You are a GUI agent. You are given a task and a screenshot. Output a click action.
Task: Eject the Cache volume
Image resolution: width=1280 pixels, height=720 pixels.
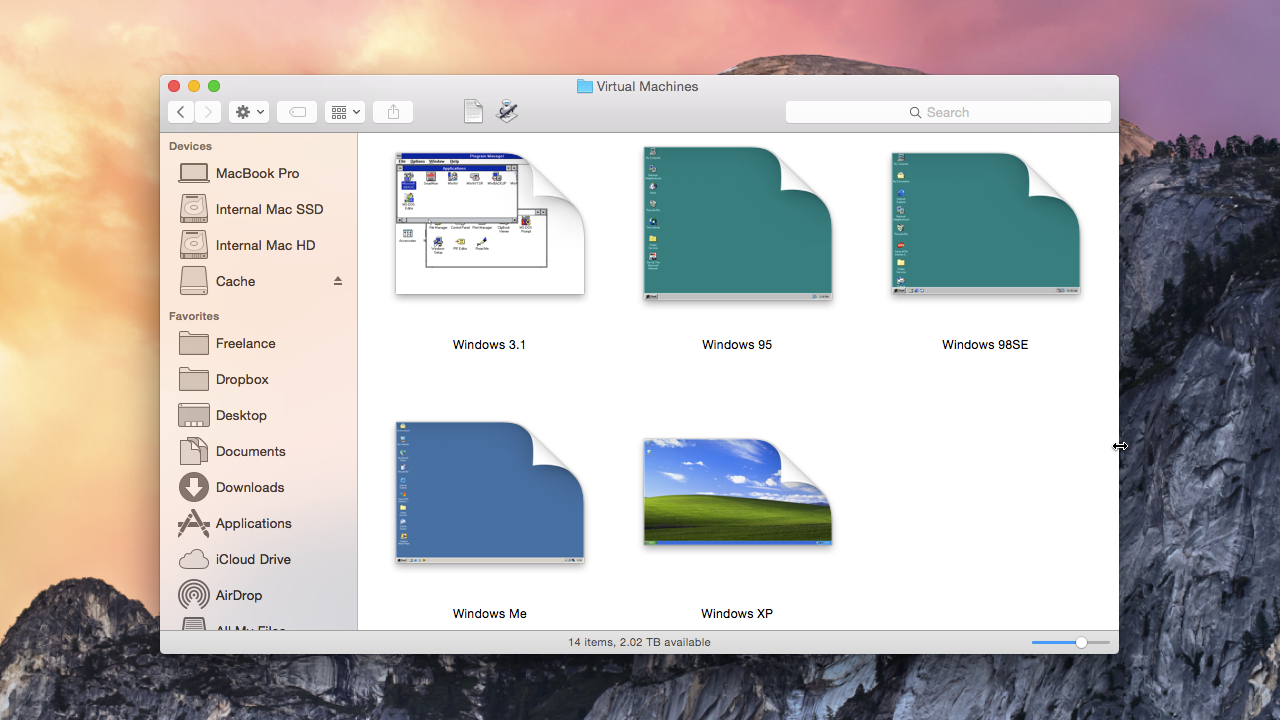(338, 281)
